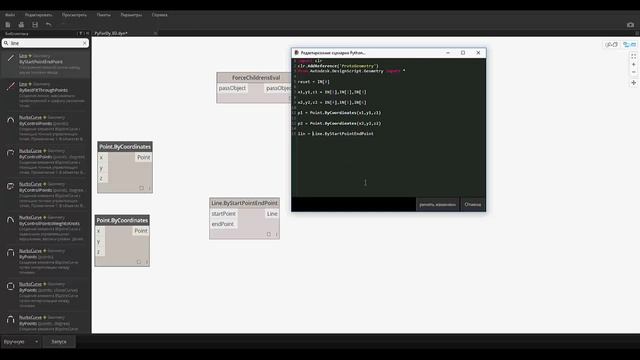Toggle preview square on upper Point.ByCoordinates node
This screenshot has height=360, width=640.
coord(142,188)
